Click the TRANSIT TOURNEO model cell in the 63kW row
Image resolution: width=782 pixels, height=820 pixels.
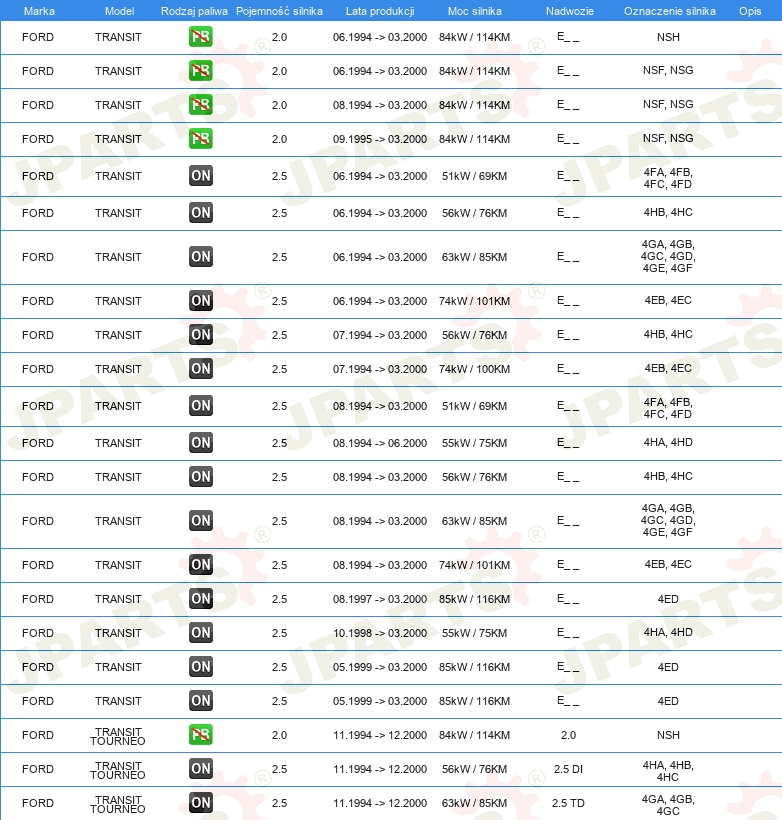pos(118,804)
